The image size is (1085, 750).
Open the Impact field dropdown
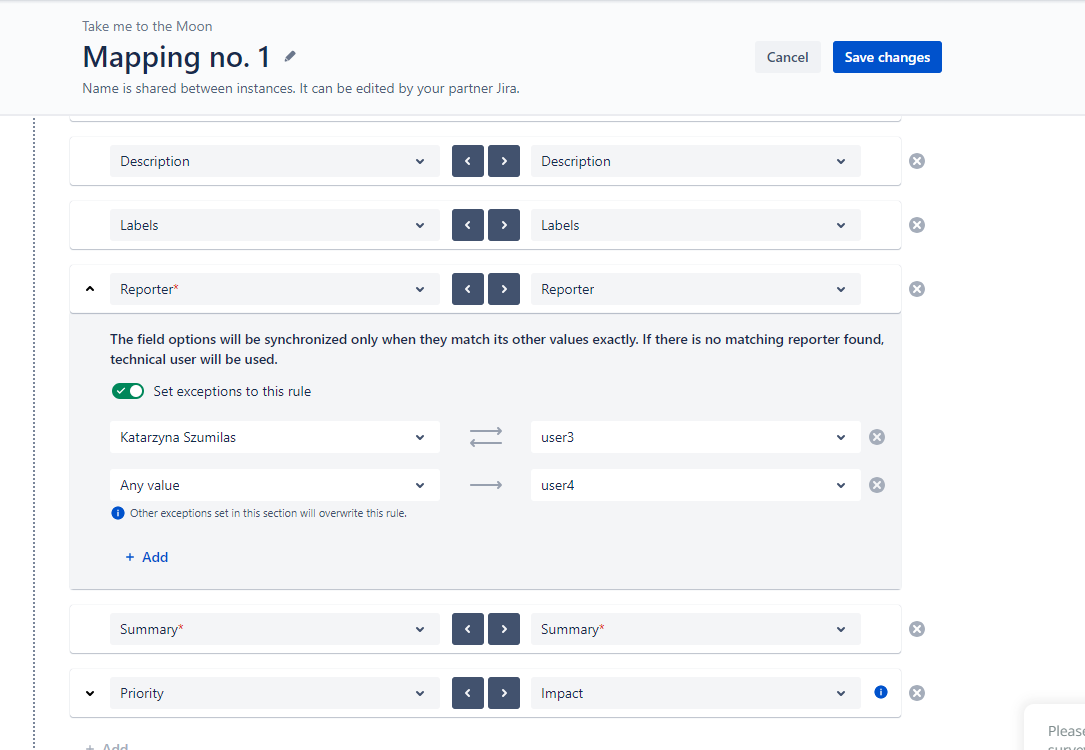[x=695, y=693]
